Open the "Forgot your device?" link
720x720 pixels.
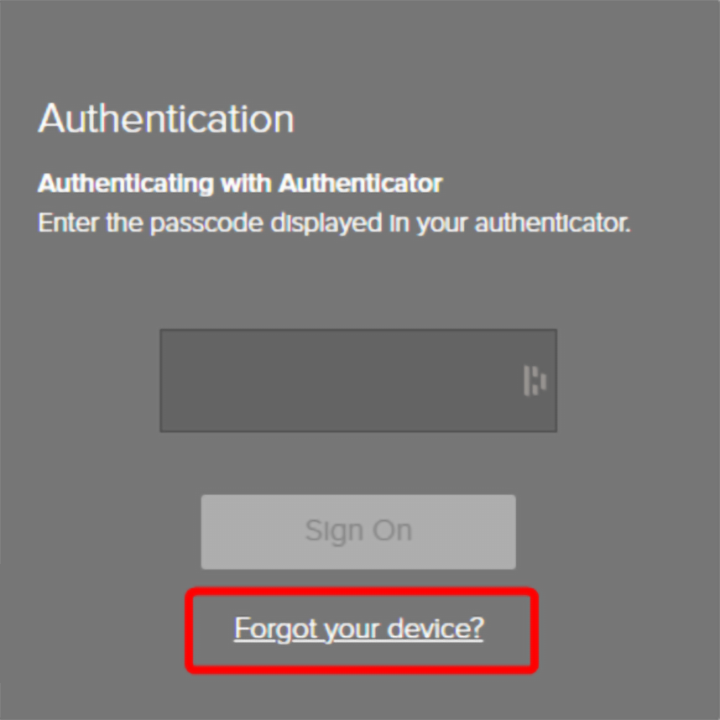pyautogui.click(x=359, y=629)
